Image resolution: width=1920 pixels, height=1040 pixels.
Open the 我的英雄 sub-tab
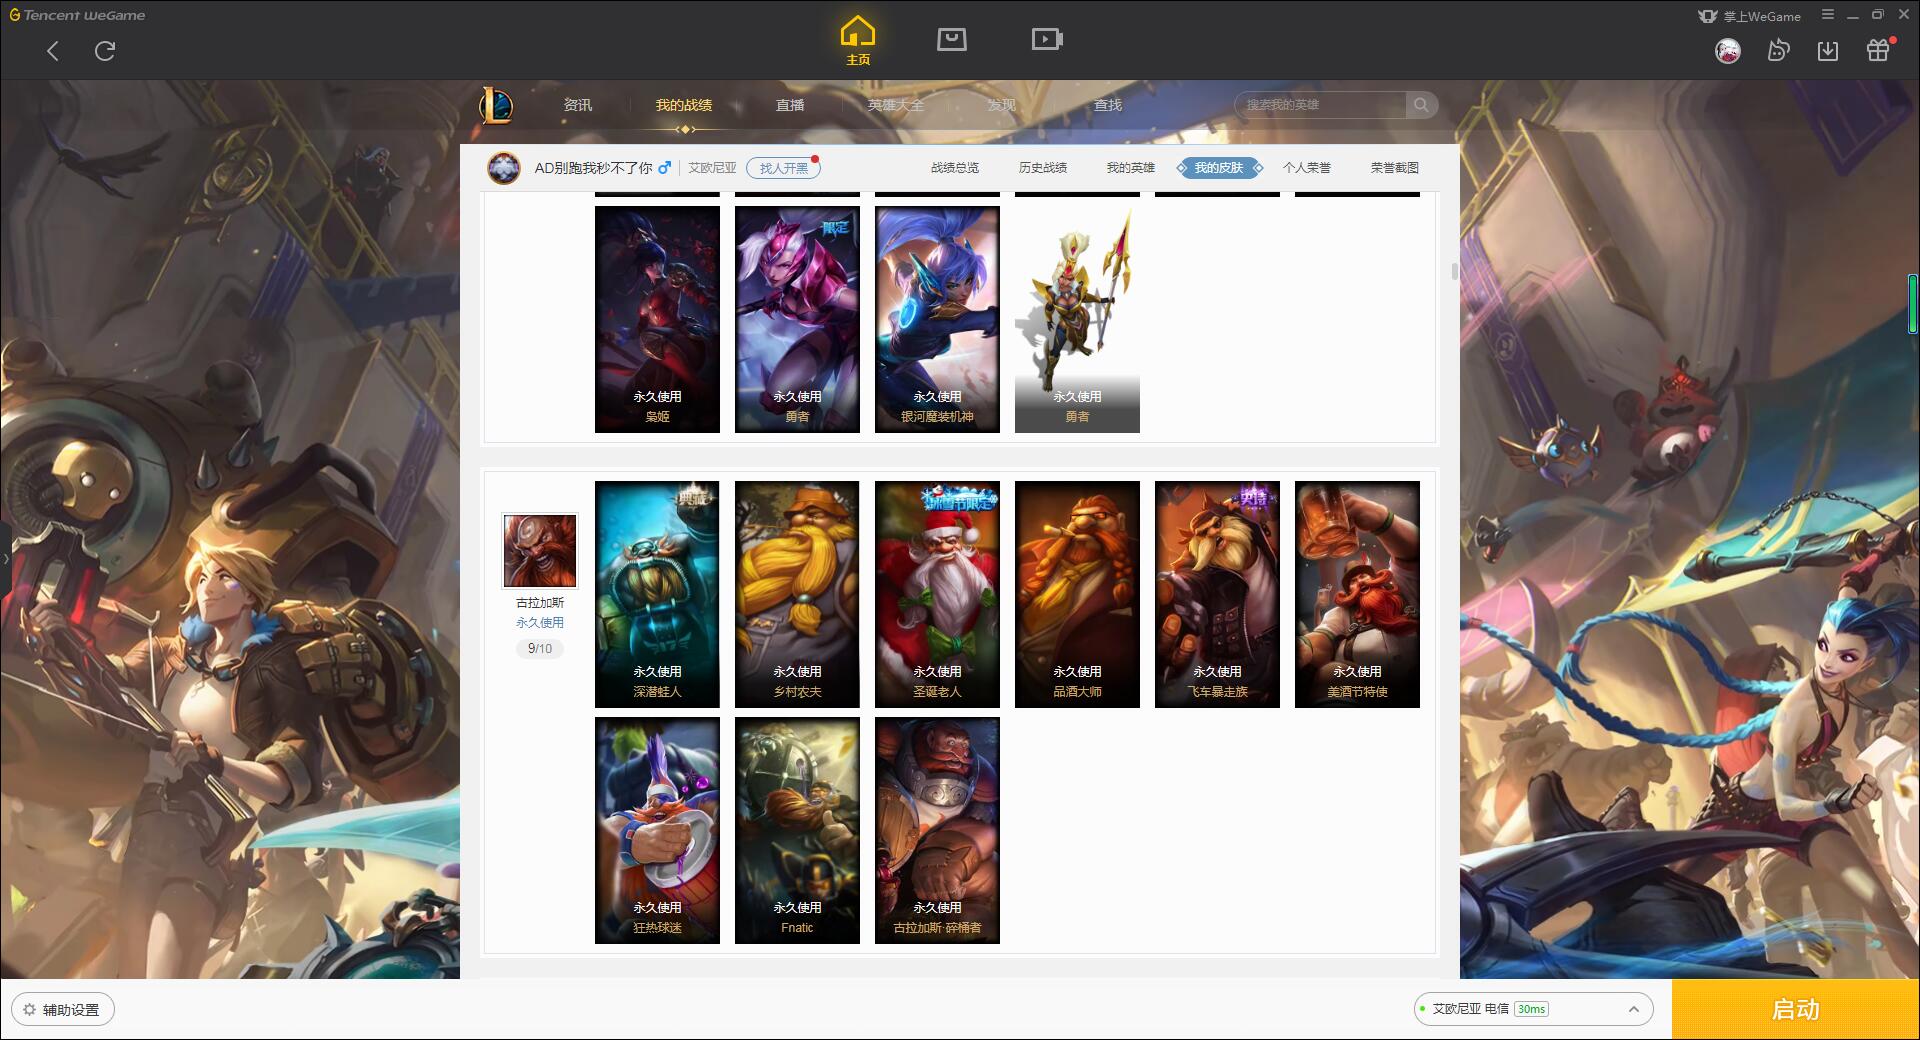[1131, 168]
